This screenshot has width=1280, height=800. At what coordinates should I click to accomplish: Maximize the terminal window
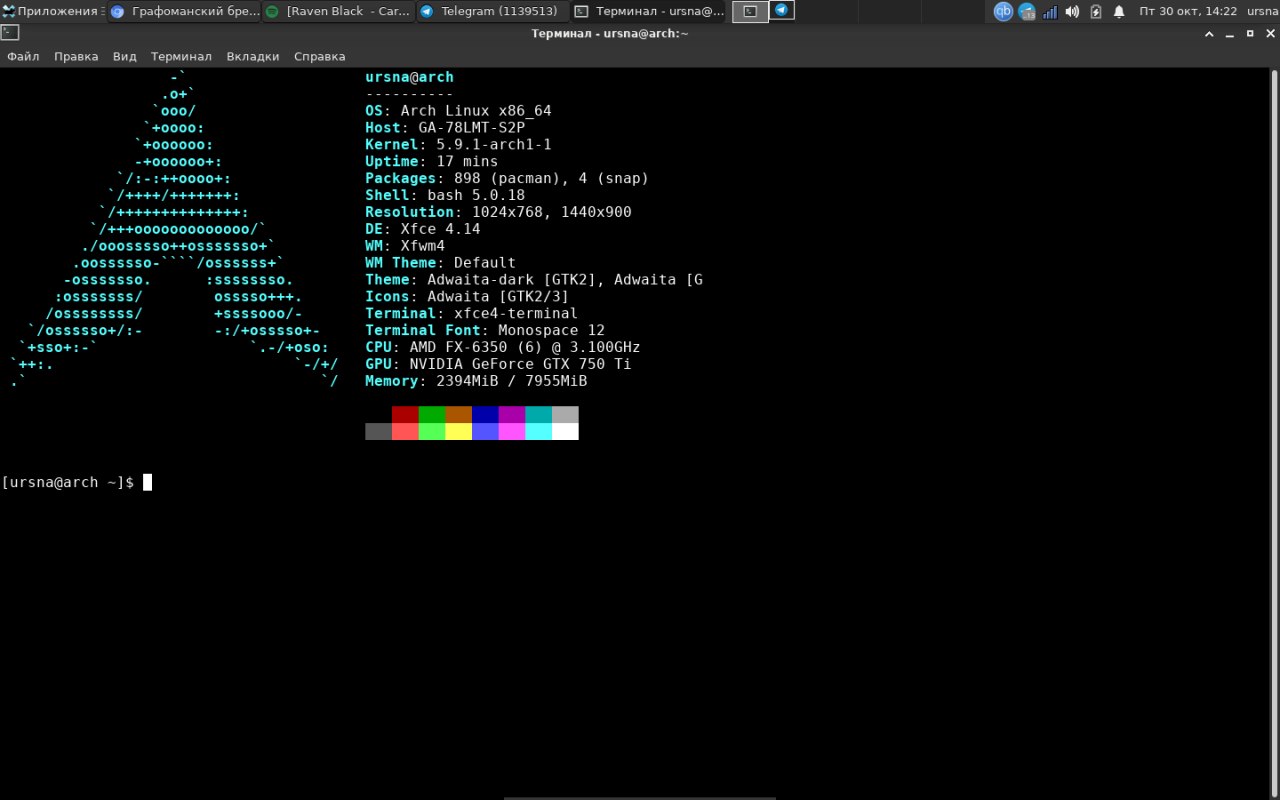pos(1250,33)
